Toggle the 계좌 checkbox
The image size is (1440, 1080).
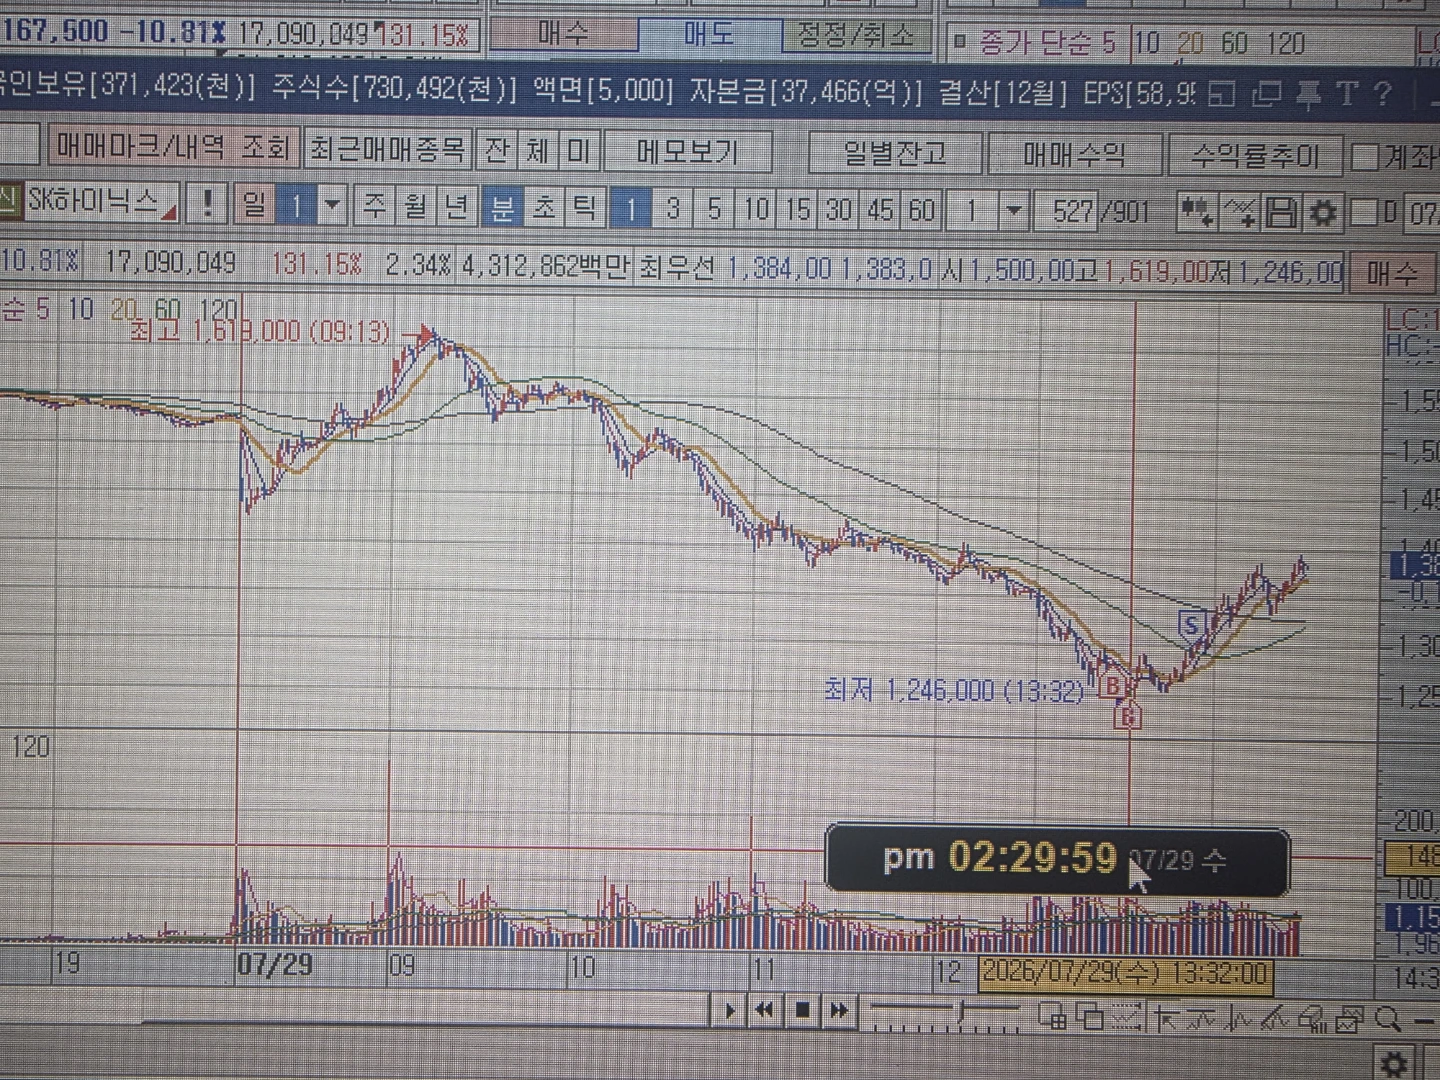click(1364, 157)
